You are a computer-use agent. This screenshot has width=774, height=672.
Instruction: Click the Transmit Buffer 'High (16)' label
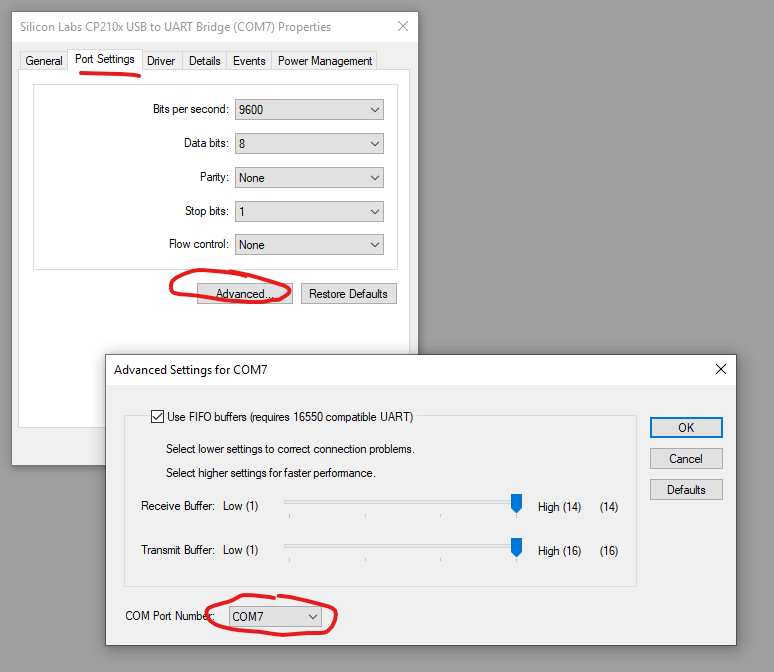(559, 551)
